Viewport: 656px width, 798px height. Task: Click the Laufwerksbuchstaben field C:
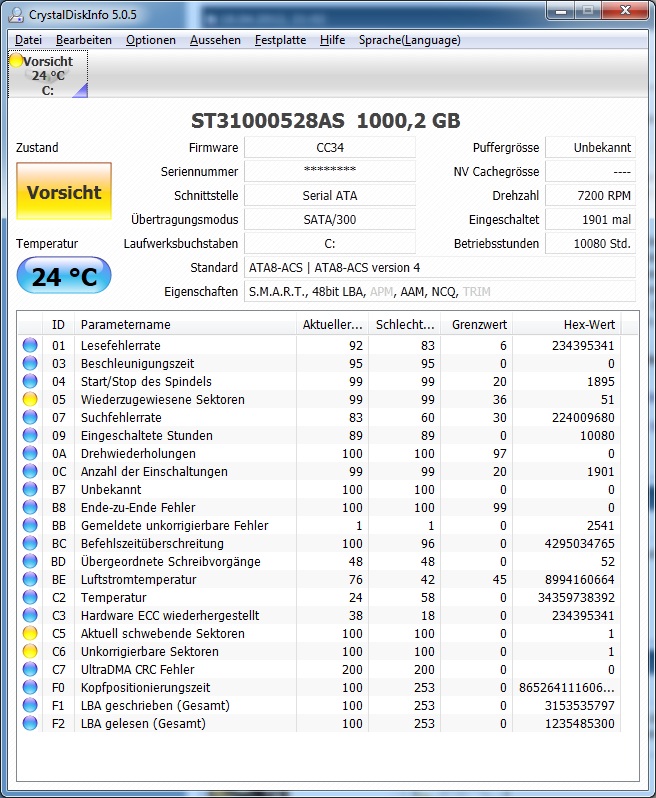(330, 243)
